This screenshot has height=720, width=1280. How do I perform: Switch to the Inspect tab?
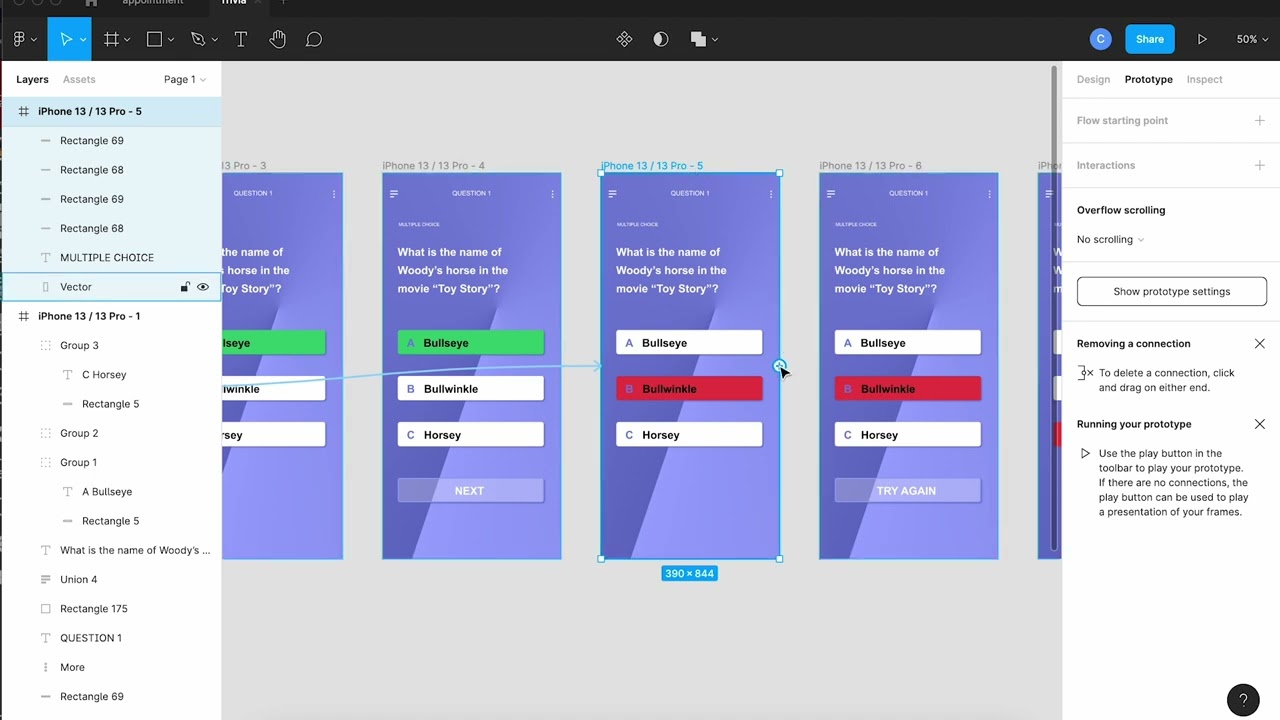tap(1204, 79)
